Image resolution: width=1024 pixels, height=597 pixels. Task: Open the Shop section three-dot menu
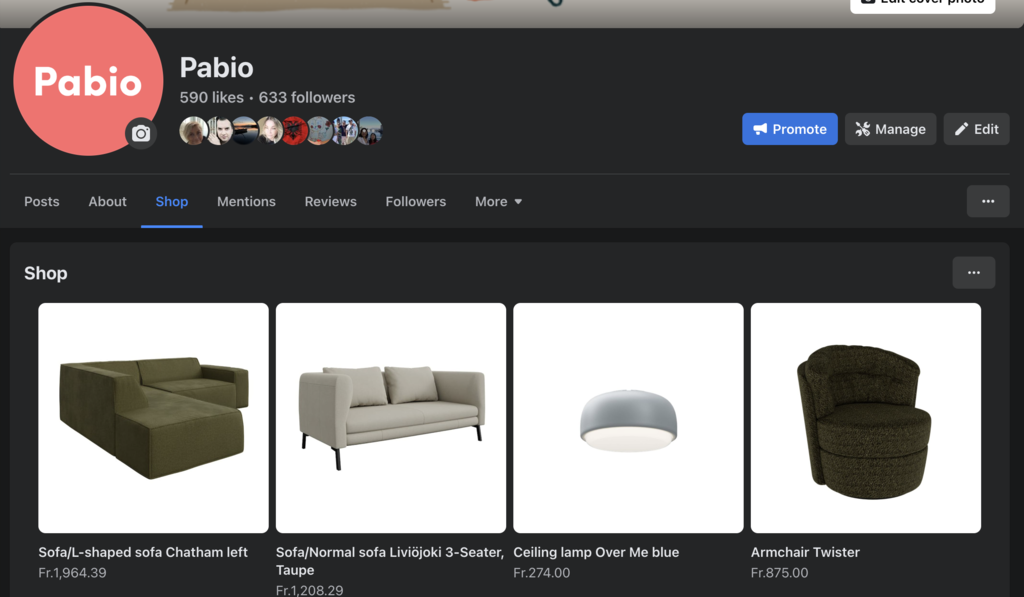click(x=974, y=272)
